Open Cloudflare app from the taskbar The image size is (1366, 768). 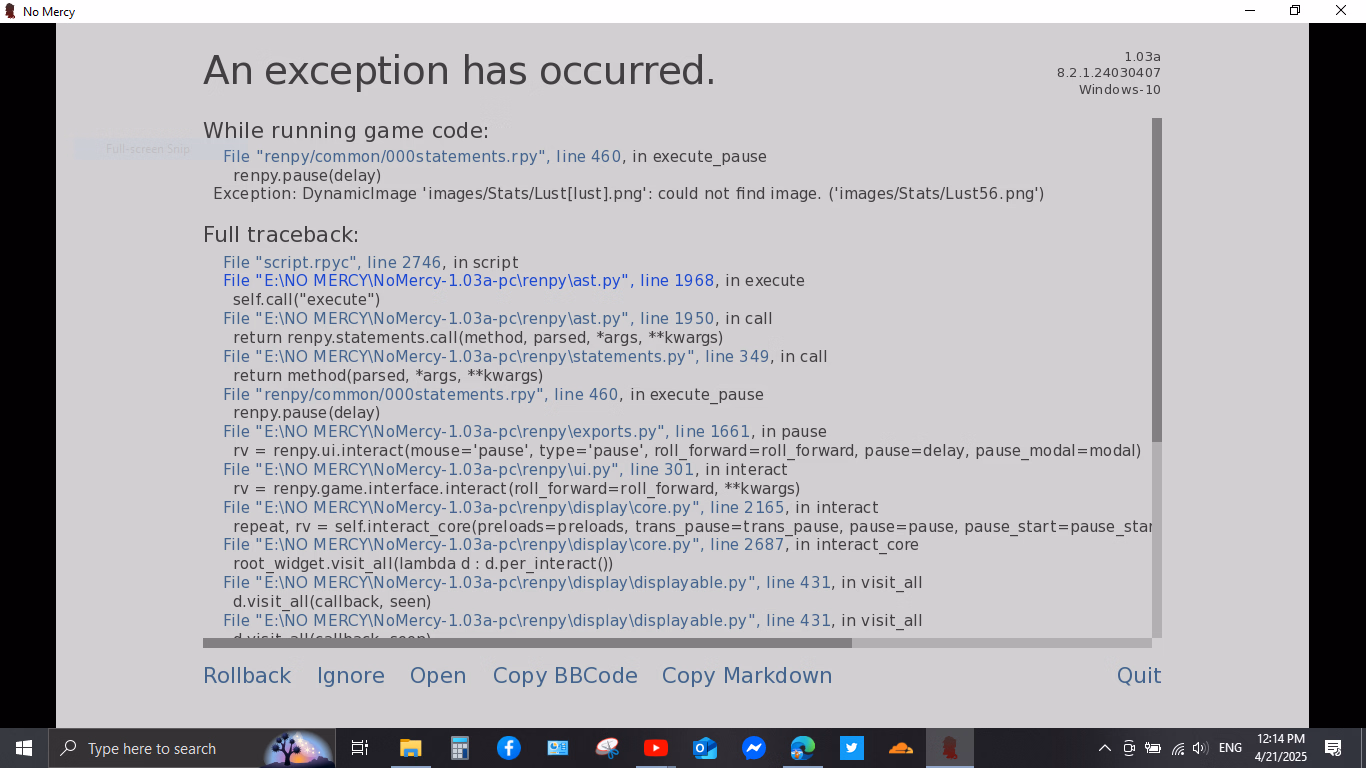(x=901, y=748)
